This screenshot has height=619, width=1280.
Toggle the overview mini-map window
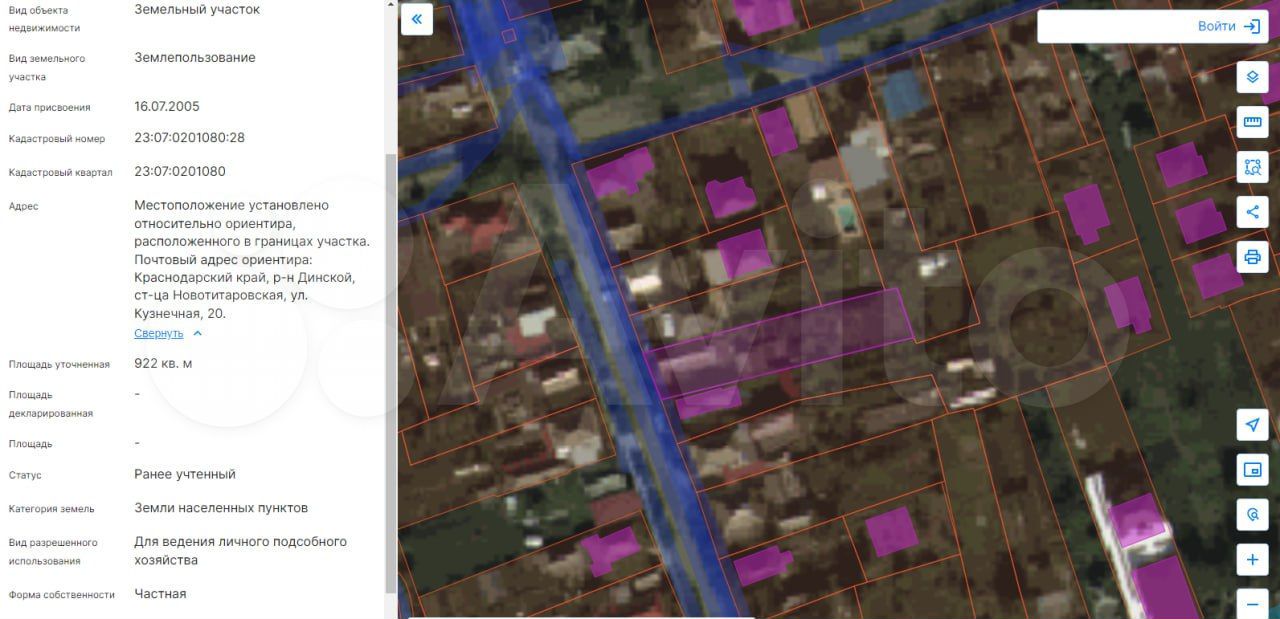tap(1252, 470)
